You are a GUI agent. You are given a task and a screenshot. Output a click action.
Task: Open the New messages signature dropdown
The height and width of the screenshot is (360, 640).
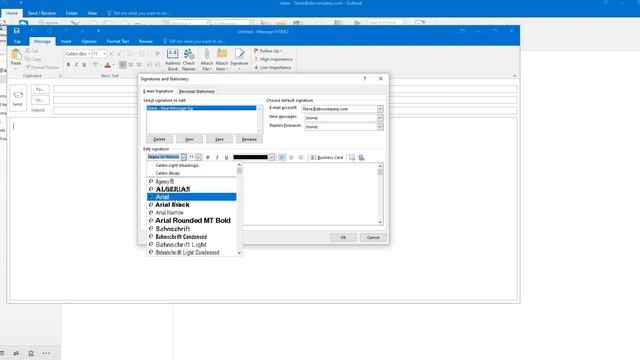pyautogui.click(x=380, y=118)
